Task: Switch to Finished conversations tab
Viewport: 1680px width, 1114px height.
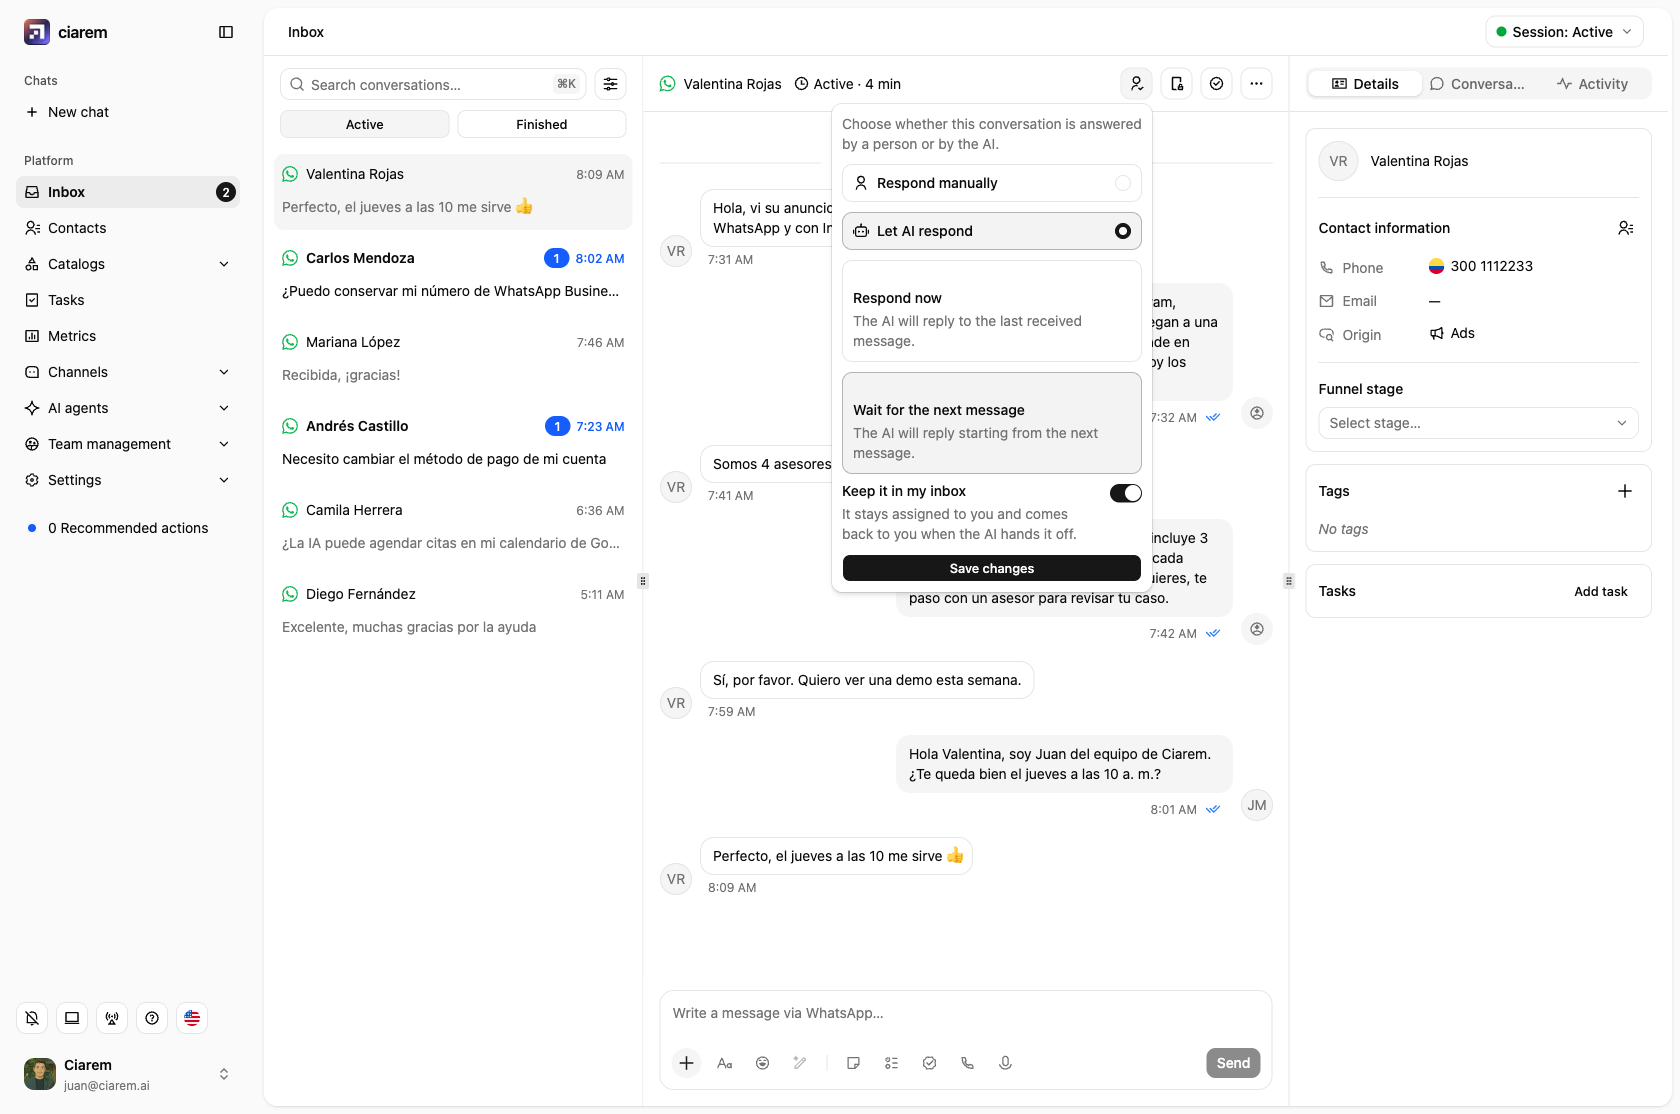Action: 542,124
